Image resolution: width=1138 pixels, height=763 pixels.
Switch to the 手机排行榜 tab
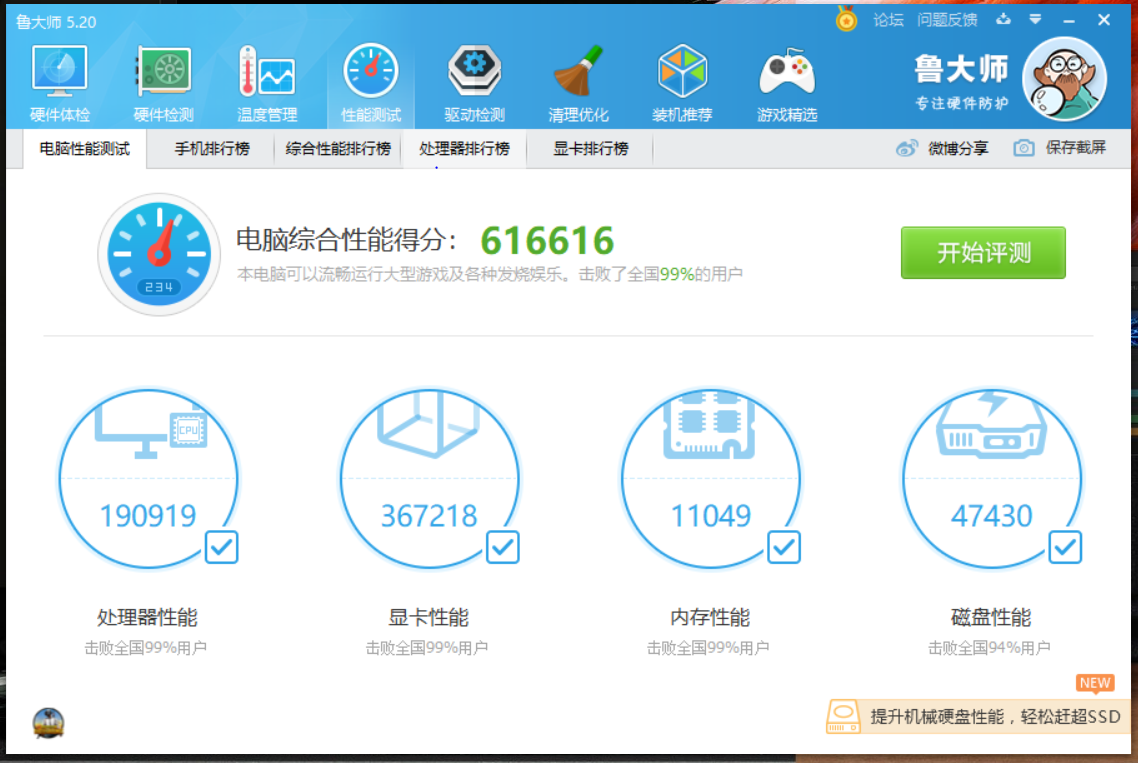(x=211, y=149)
